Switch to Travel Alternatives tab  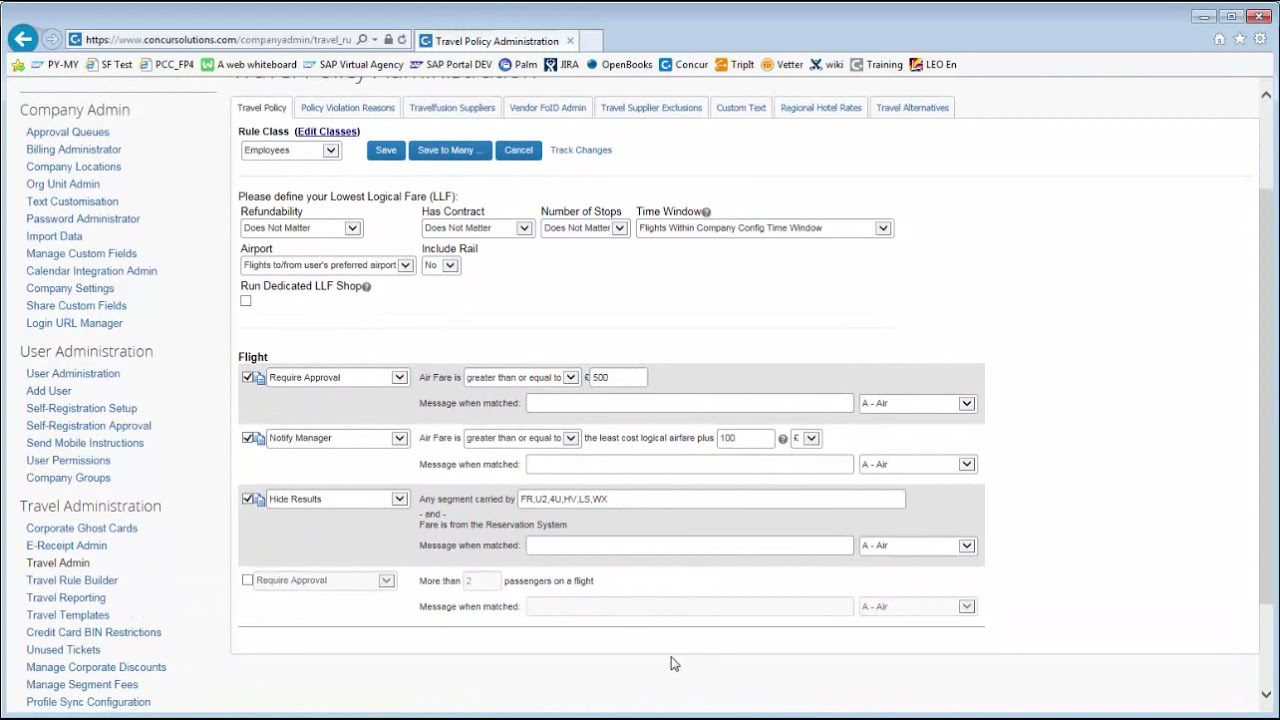pyautogui.click(x=912, y=108)
